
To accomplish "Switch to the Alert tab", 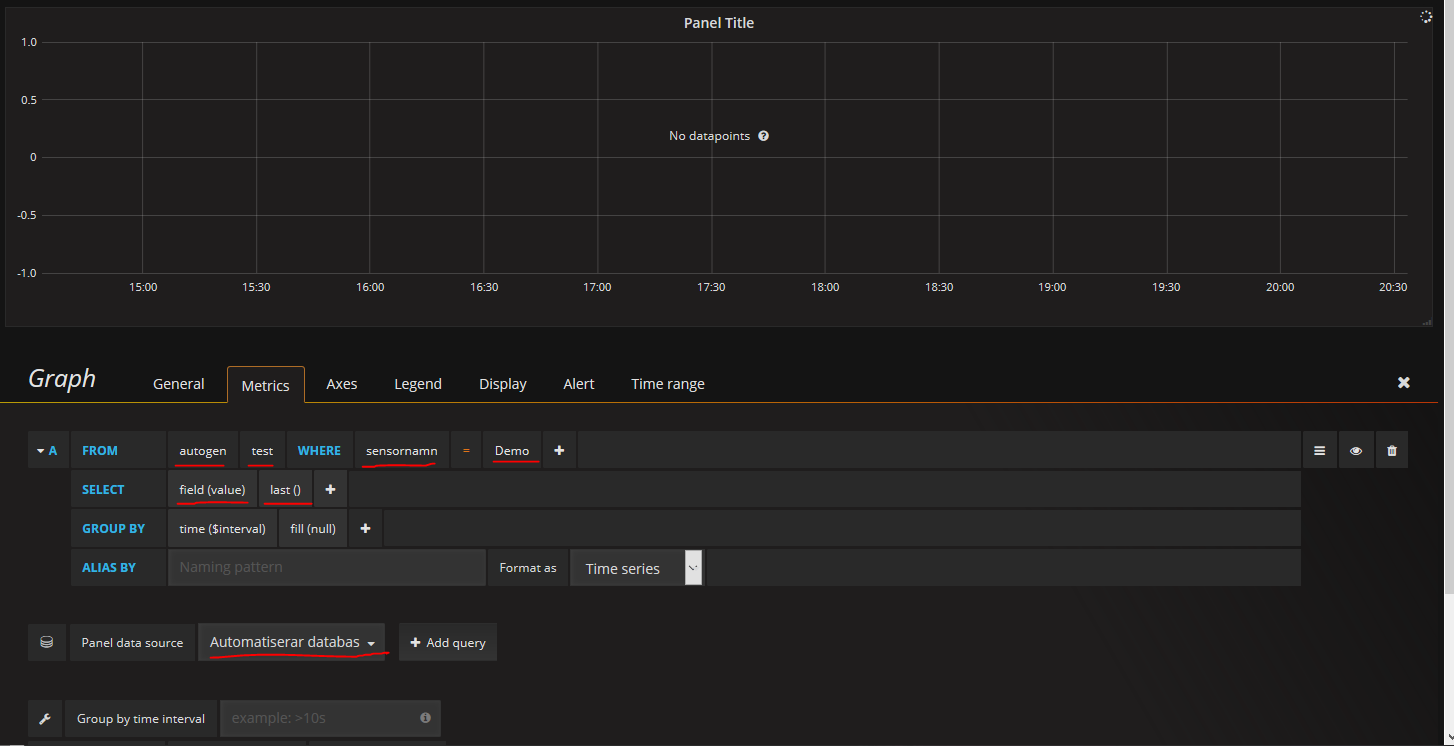I will pyautogui.click(x=579, y=384).
